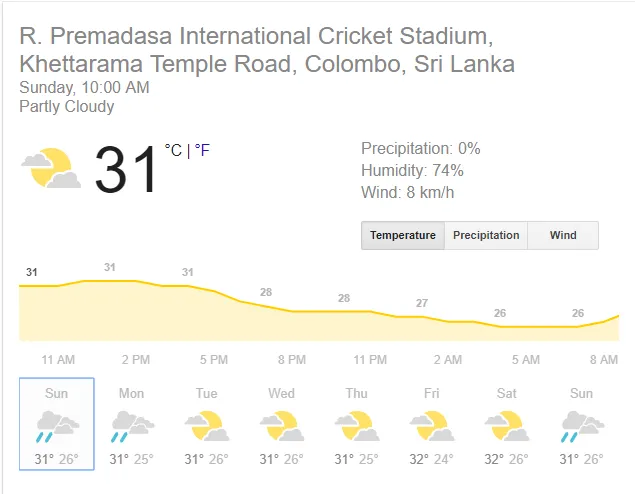The height and width of the screenshot is (494, 635).
Task: Jump to the 5 AM time marker
Action: pos(526,360)
